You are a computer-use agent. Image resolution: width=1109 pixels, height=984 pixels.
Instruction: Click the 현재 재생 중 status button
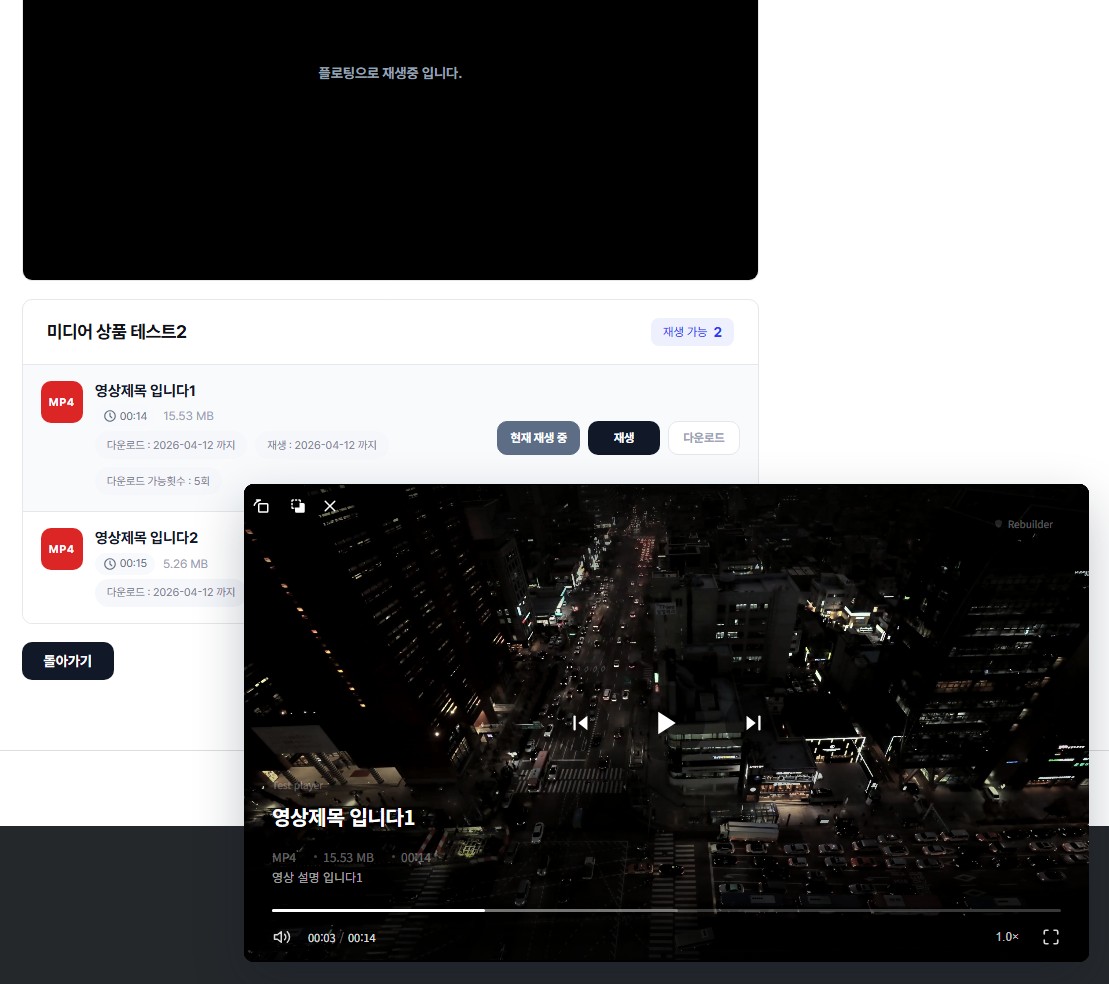tap(538, 438)
